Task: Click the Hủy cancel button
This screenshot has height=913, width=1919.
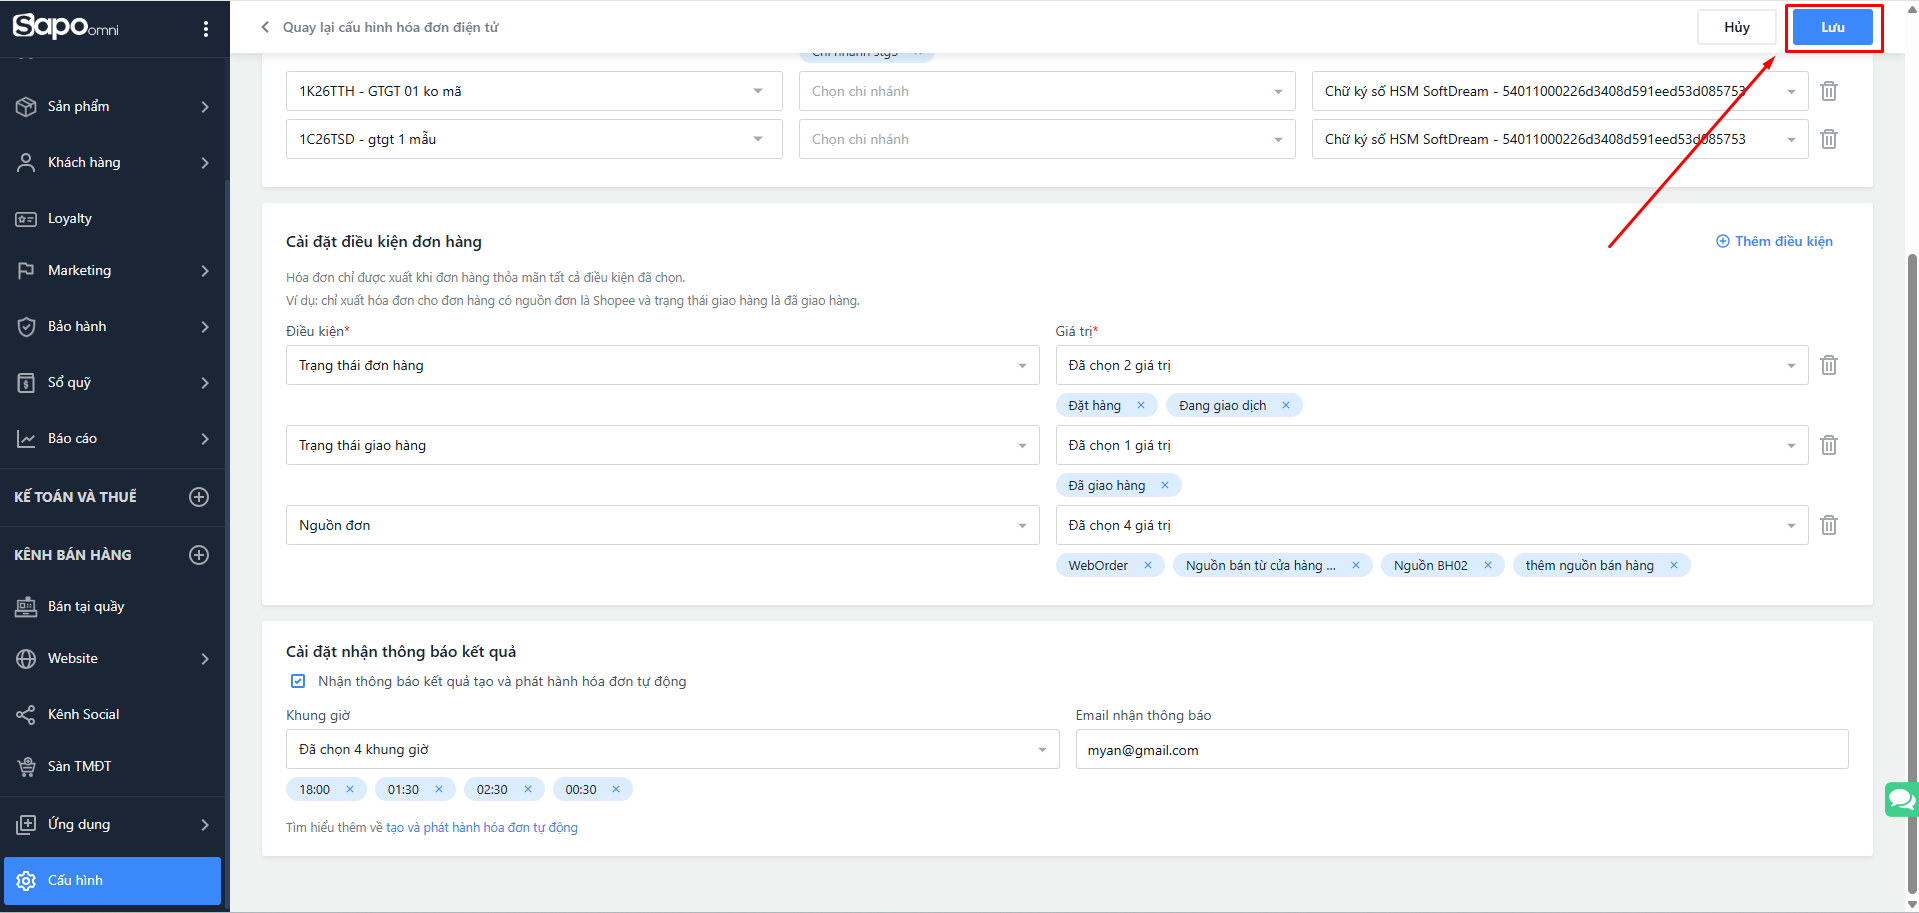Action: pos(1736,27)
